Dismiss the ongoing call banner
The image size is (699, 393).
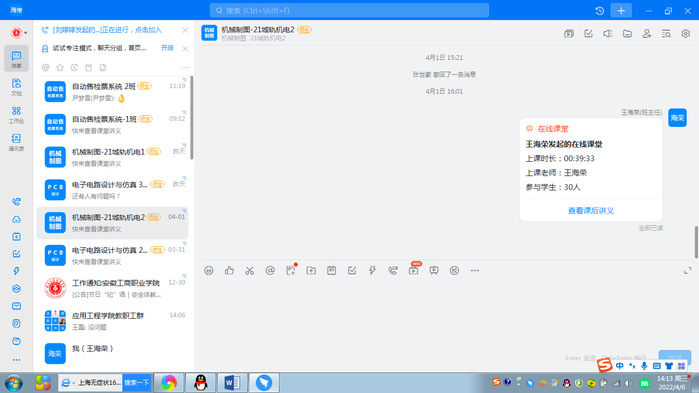pos(185,30)
